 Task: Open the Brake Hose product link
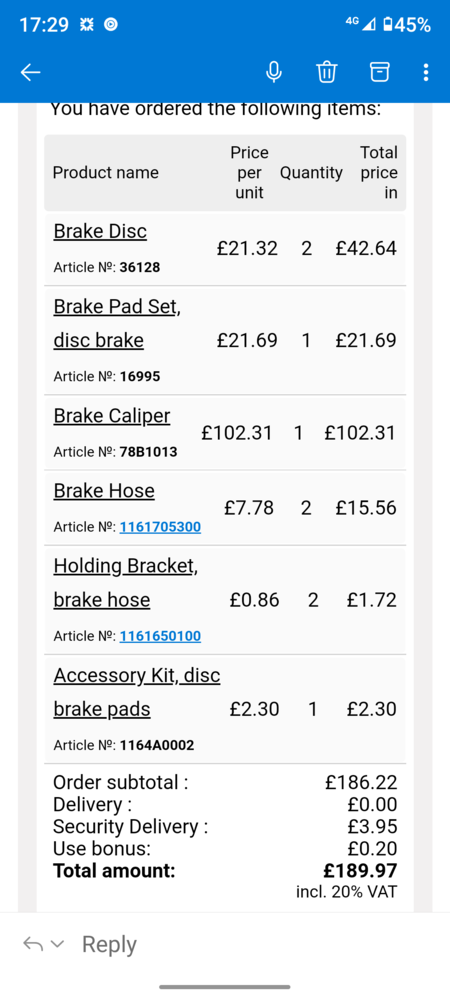point(104,490)
